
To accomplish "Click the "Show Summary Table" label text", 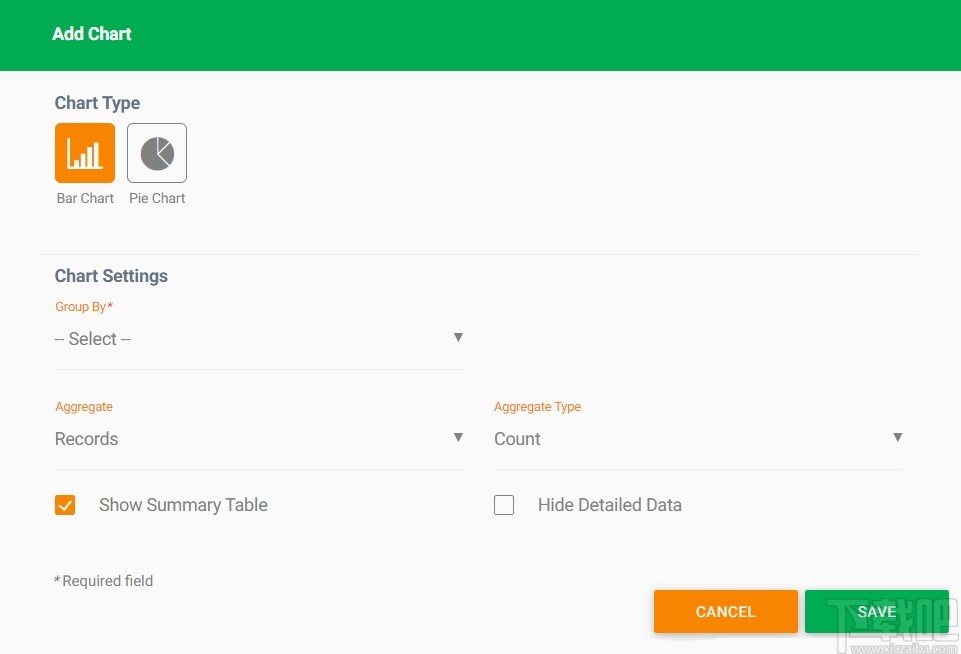I will (x=183, y=505).
